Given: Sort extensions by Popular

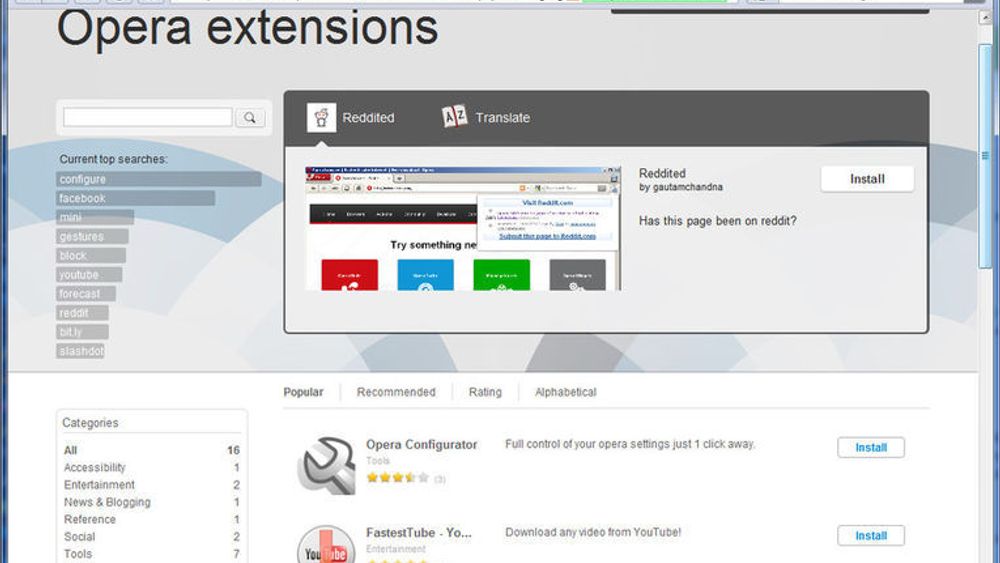Looking at the screenshot, I should (x=304, y=392).
